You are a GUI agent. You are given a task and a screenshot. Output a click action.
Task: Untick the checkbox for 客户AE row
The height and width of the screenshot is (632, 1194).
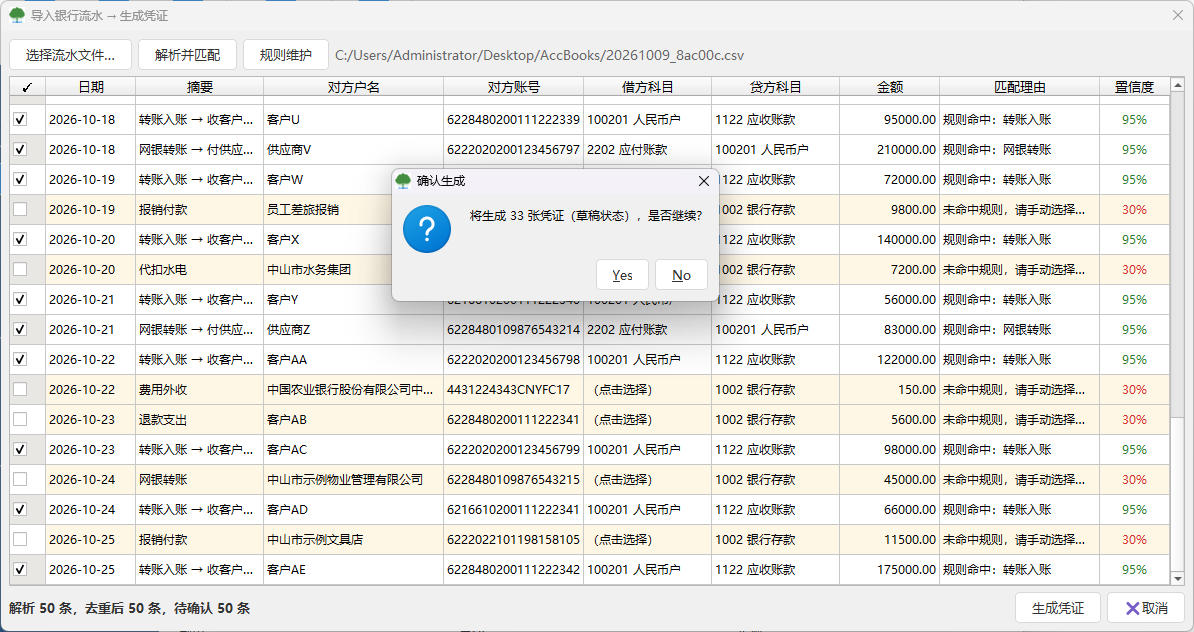21,570
